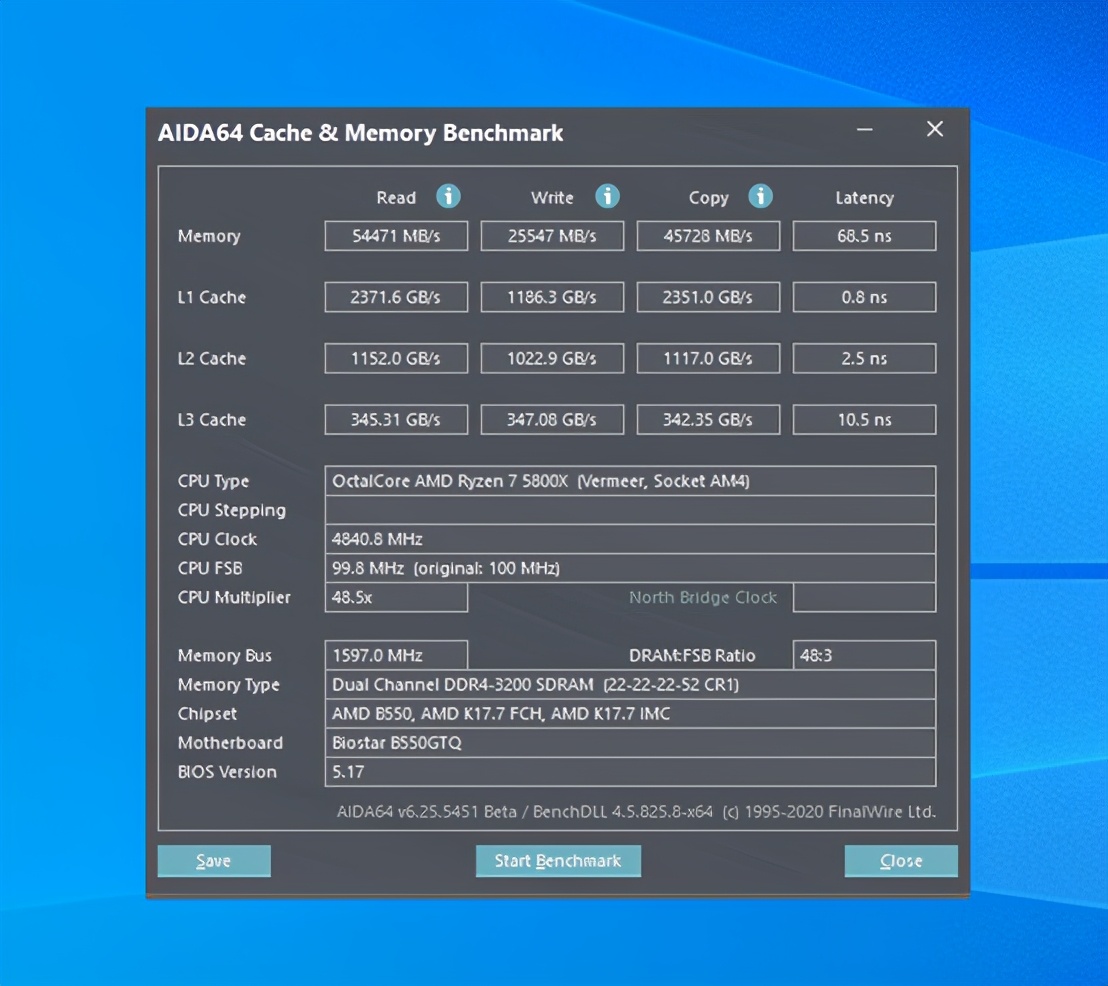Click the CPU Multiplier box
Viewport: 1108px width, 986px height.
[x=396, y=597]
